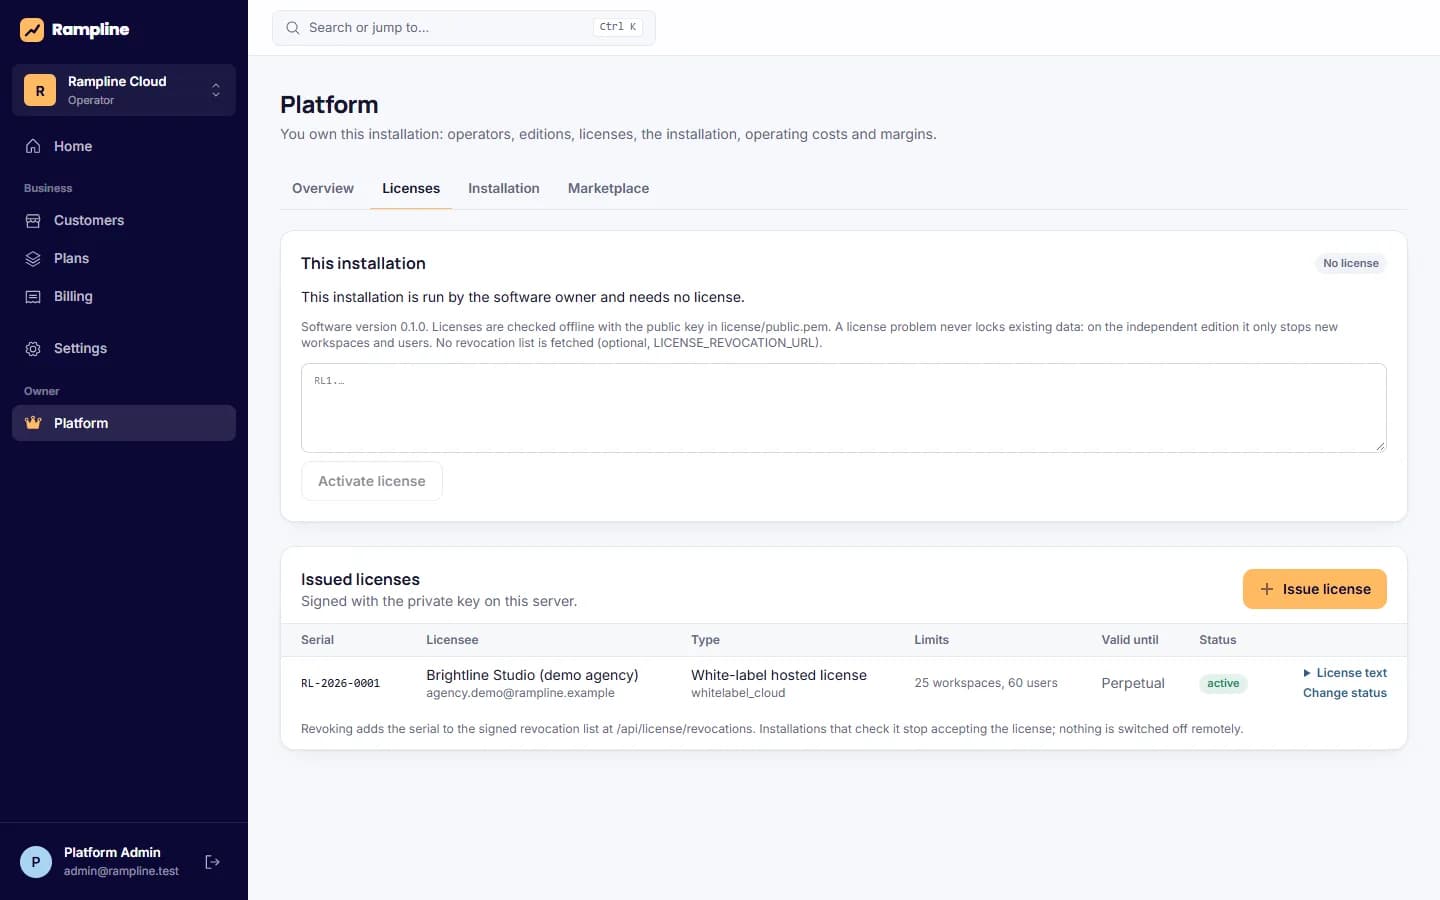Click the Rampline Cloud workspace avatar
Viewport: 1440px width, 900px height.
pyautogui.click(x=40, y=90)
